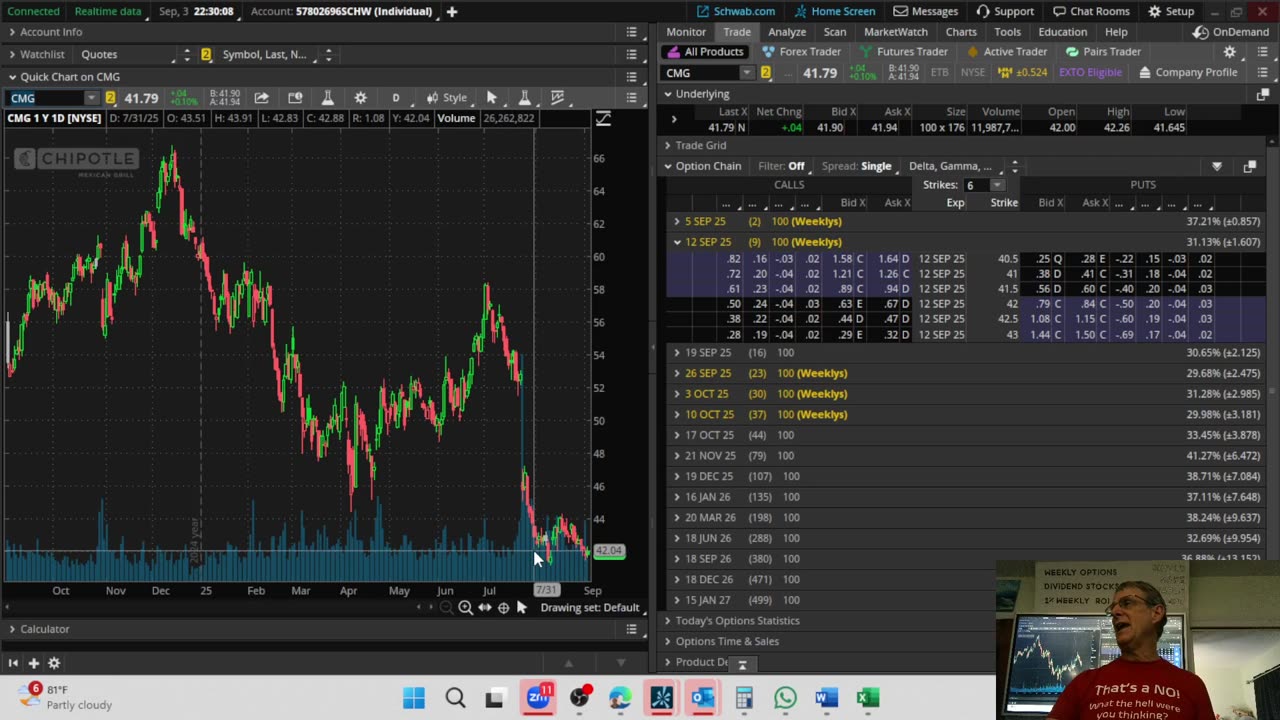Viewport: 1280px width, 720px height.
Task: Open Quick Chart symbol dropdown arrow
Action: (91, 98)
